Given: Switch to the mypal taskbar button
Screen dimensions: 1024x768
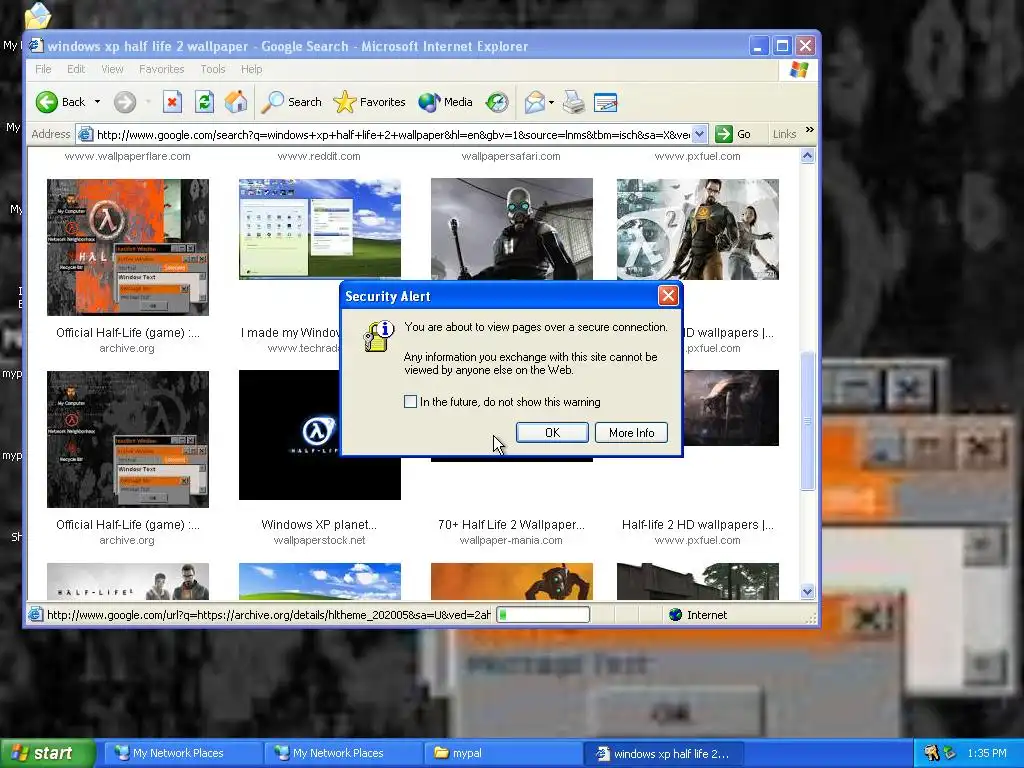Looking at the screenshot, I should 503,753.
